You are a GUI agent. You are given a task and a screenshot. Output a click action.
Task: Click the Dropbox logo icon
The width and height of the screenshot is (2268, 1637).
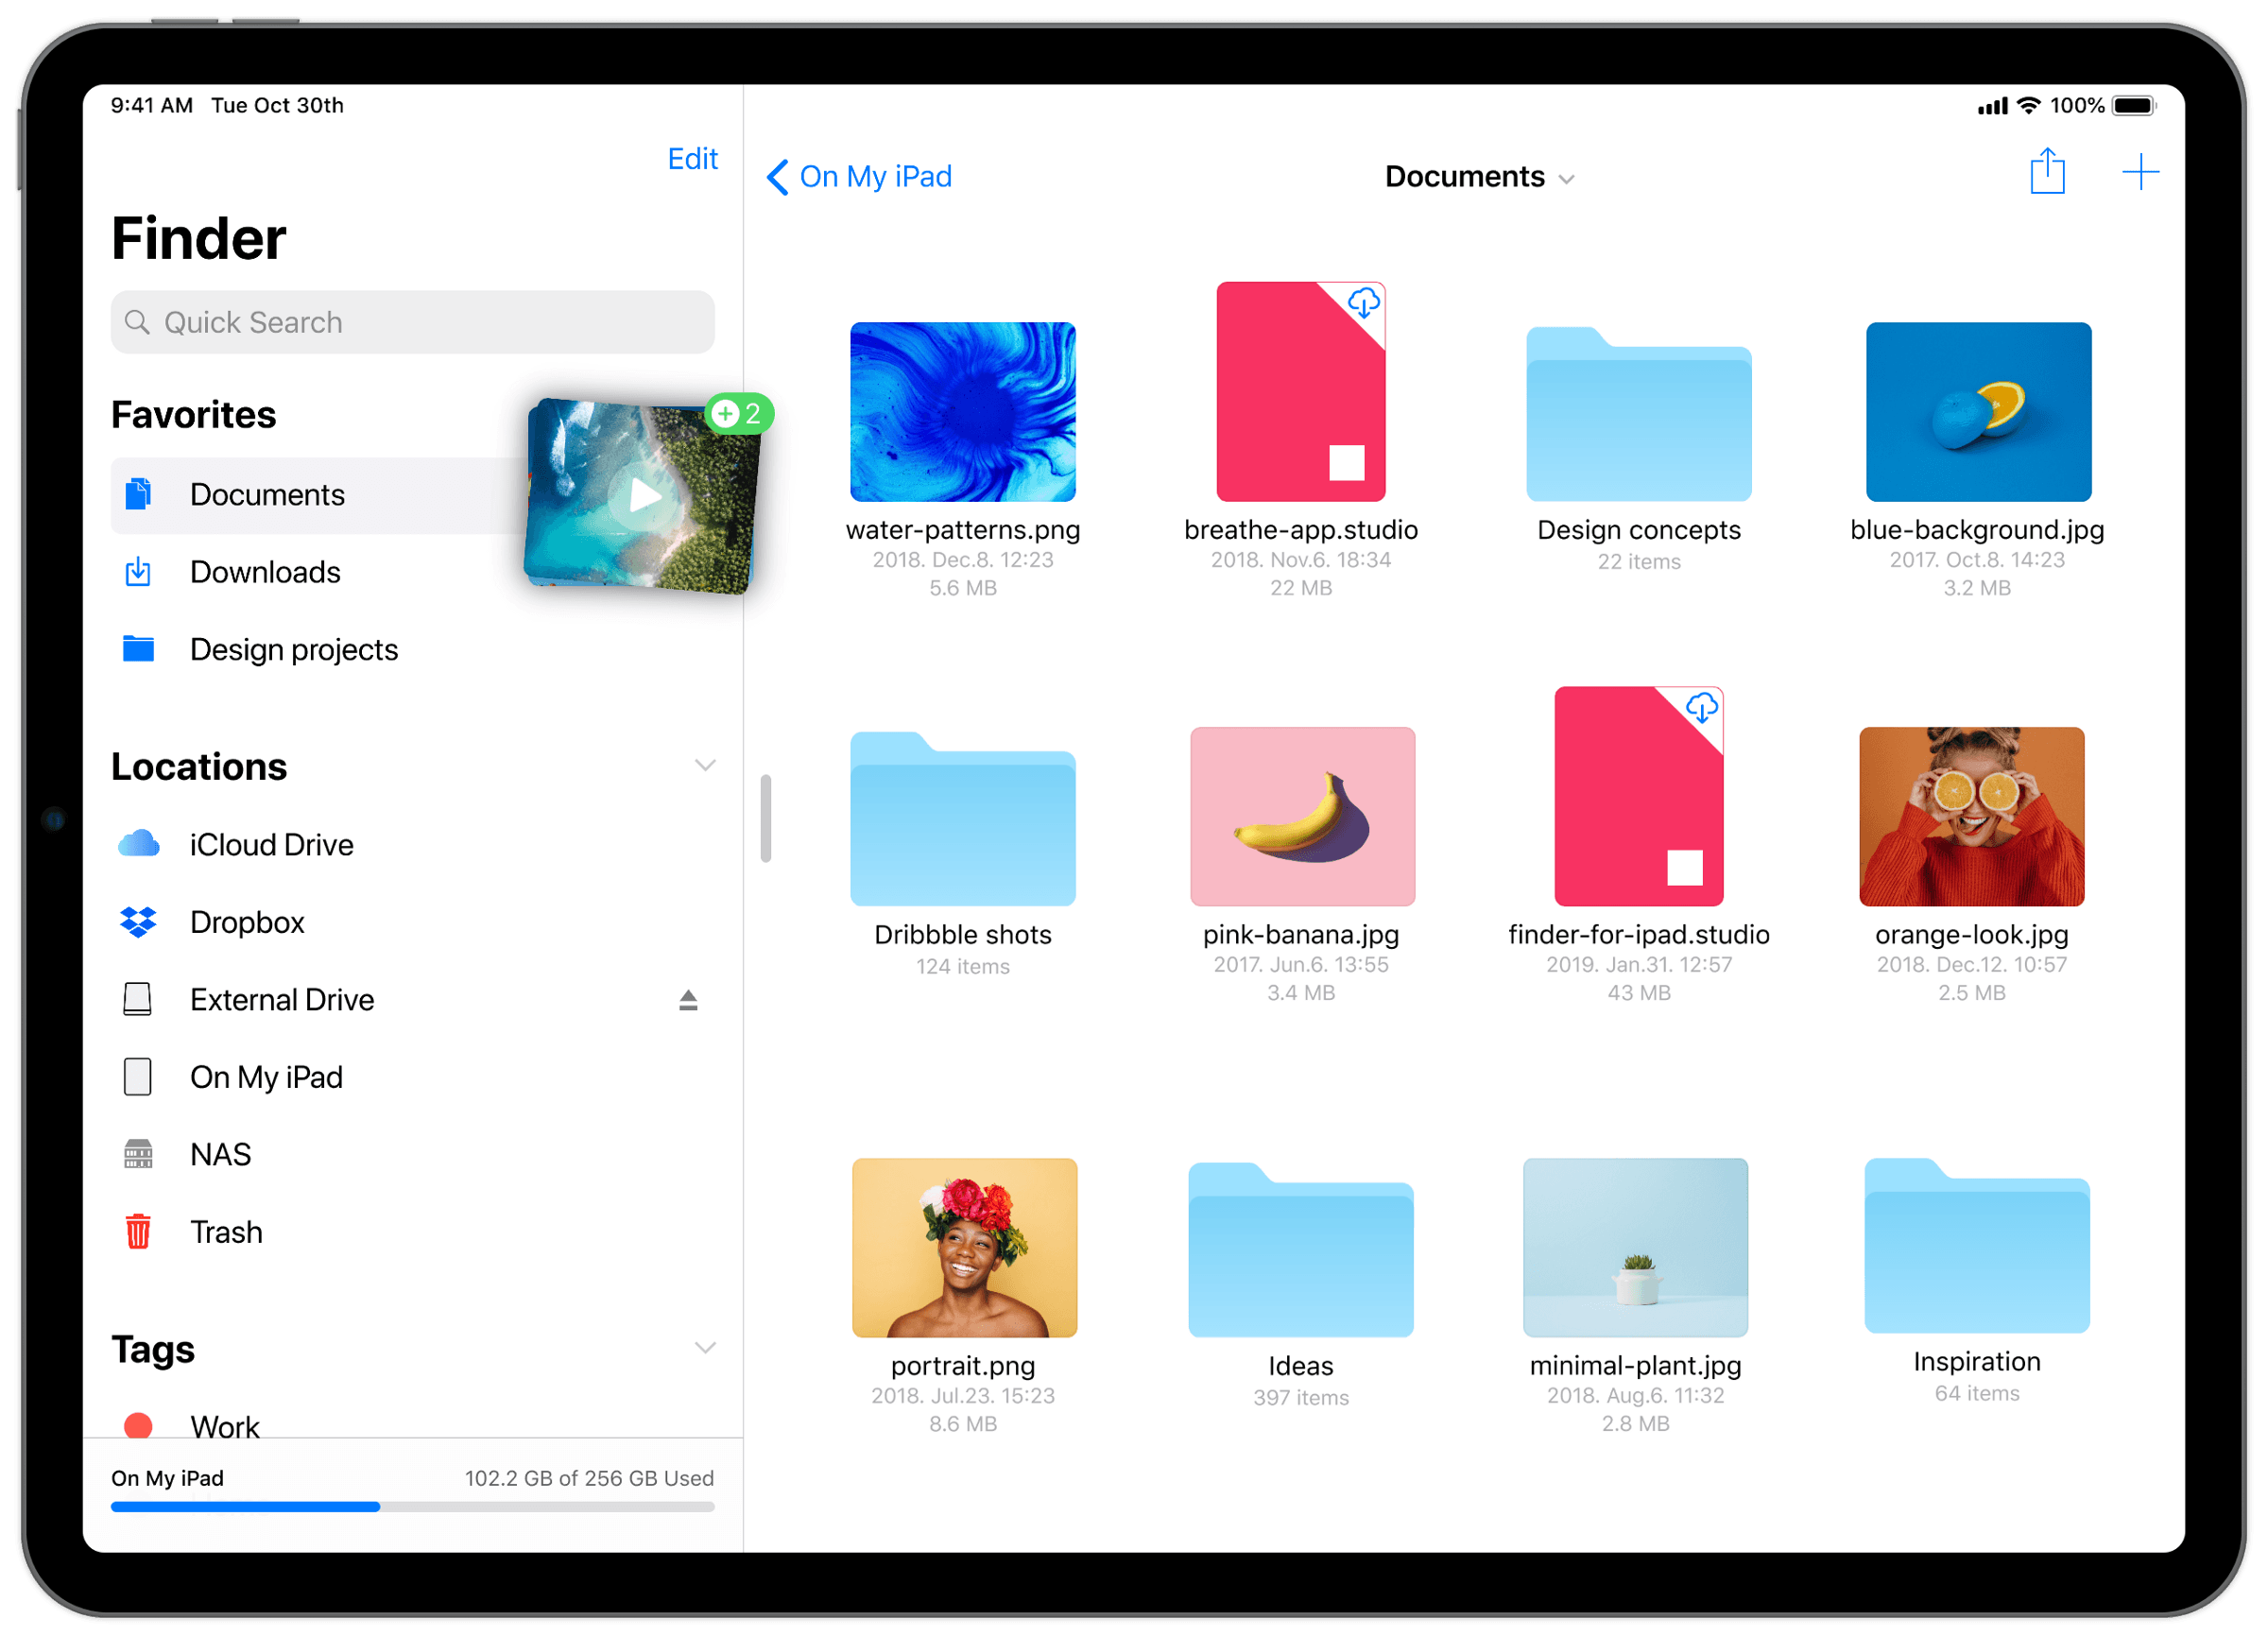click(x=138, y=922)
